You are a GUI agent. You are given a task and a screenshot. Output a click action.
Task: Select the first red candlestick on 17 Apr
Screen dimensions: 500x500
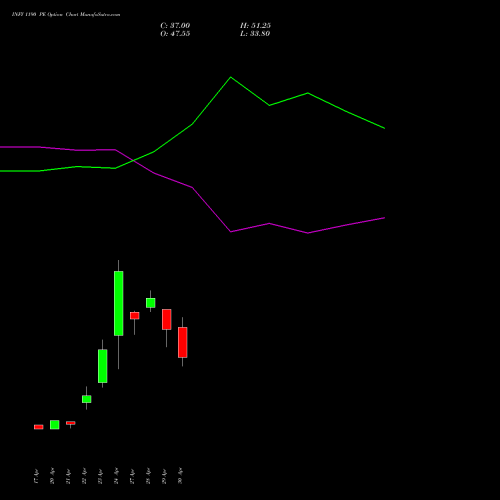point(39,427)
